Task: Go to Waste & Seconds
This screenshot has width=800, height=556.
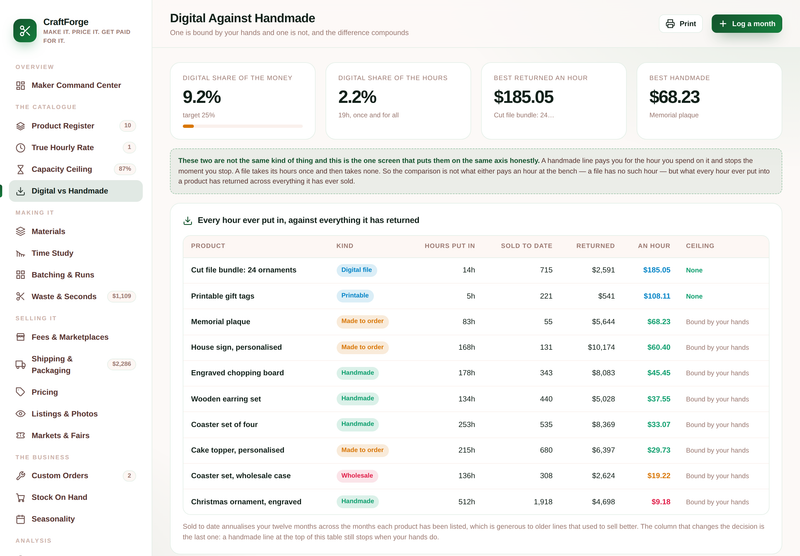Action: click(76, 296)
